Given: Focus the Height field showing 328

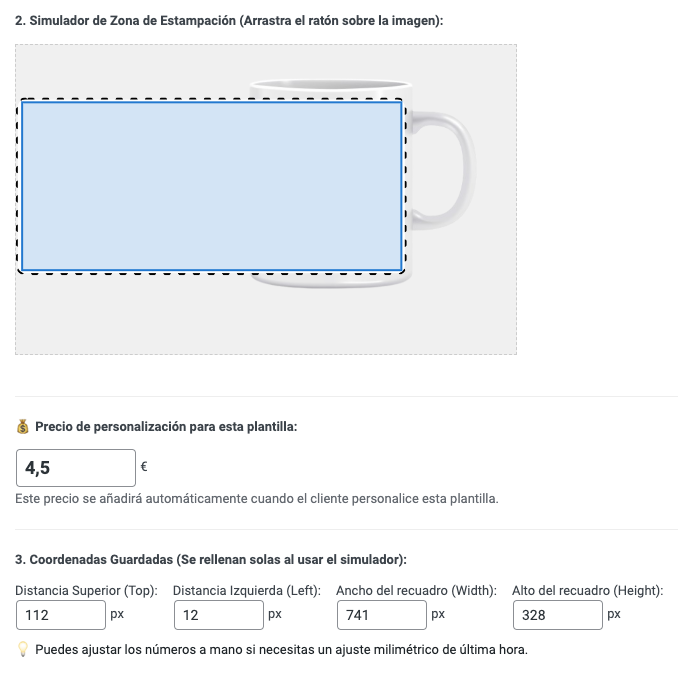Looking at the screenshot, I should click(558, 615).
